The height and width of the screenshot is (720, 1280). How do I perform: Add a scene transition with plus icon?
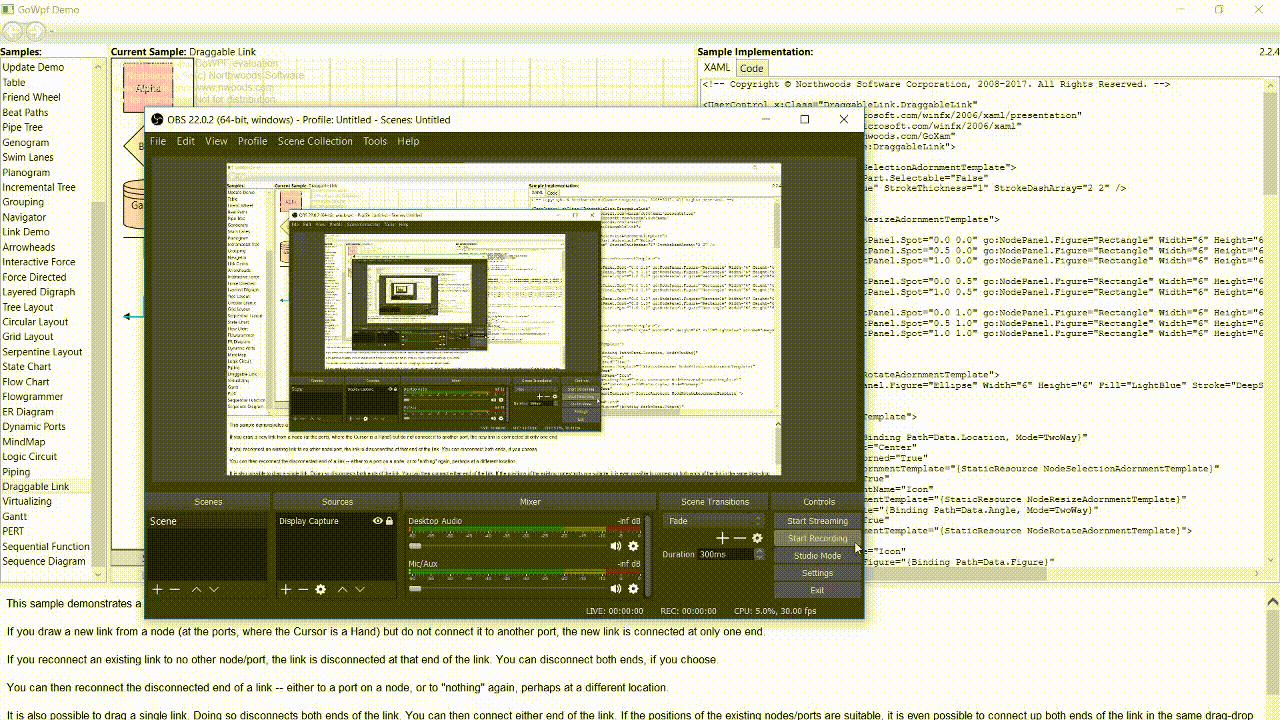(x=722, y=538)
